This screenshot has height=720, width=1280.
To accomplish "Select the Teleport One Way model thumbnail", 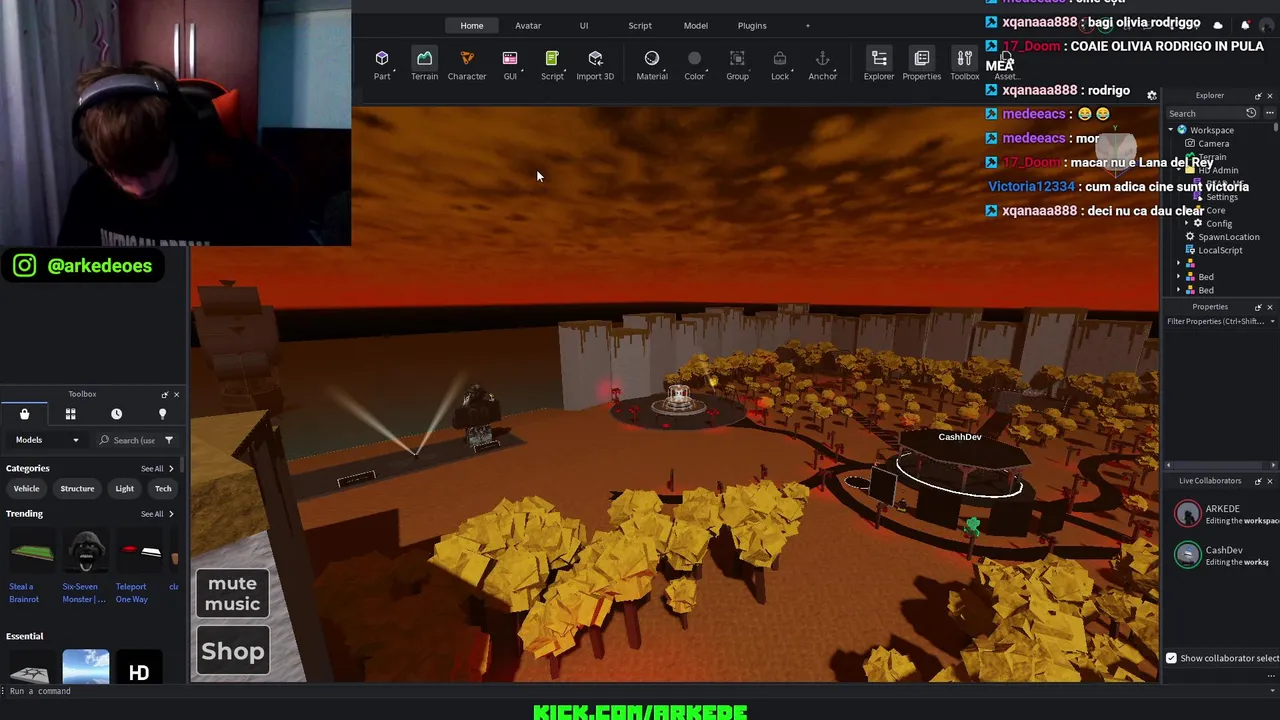I will pos(139,553).
